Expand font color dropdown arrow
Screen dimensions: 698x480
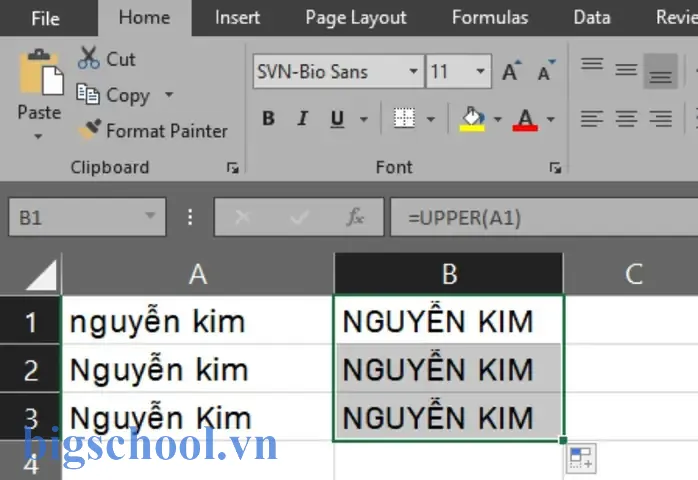[551, 119]
